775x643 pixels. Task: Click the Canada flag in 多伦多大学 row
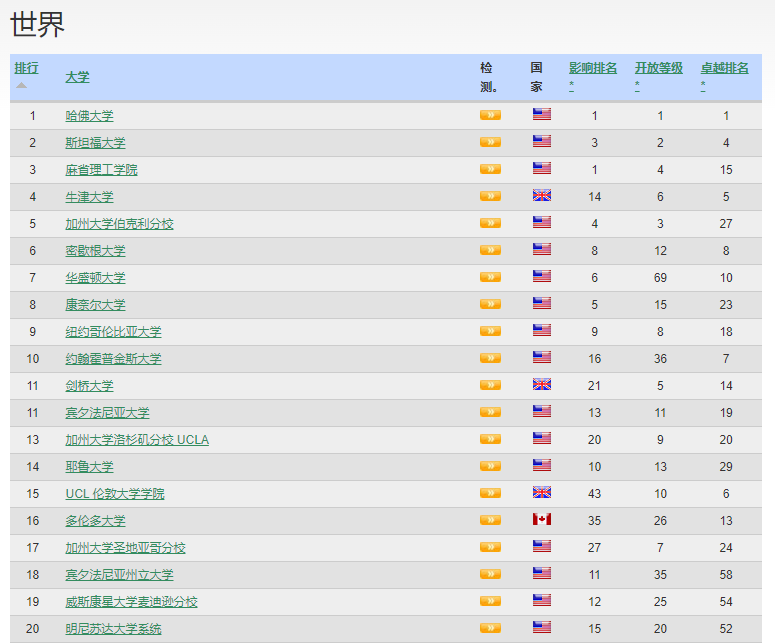pos(542,519)
